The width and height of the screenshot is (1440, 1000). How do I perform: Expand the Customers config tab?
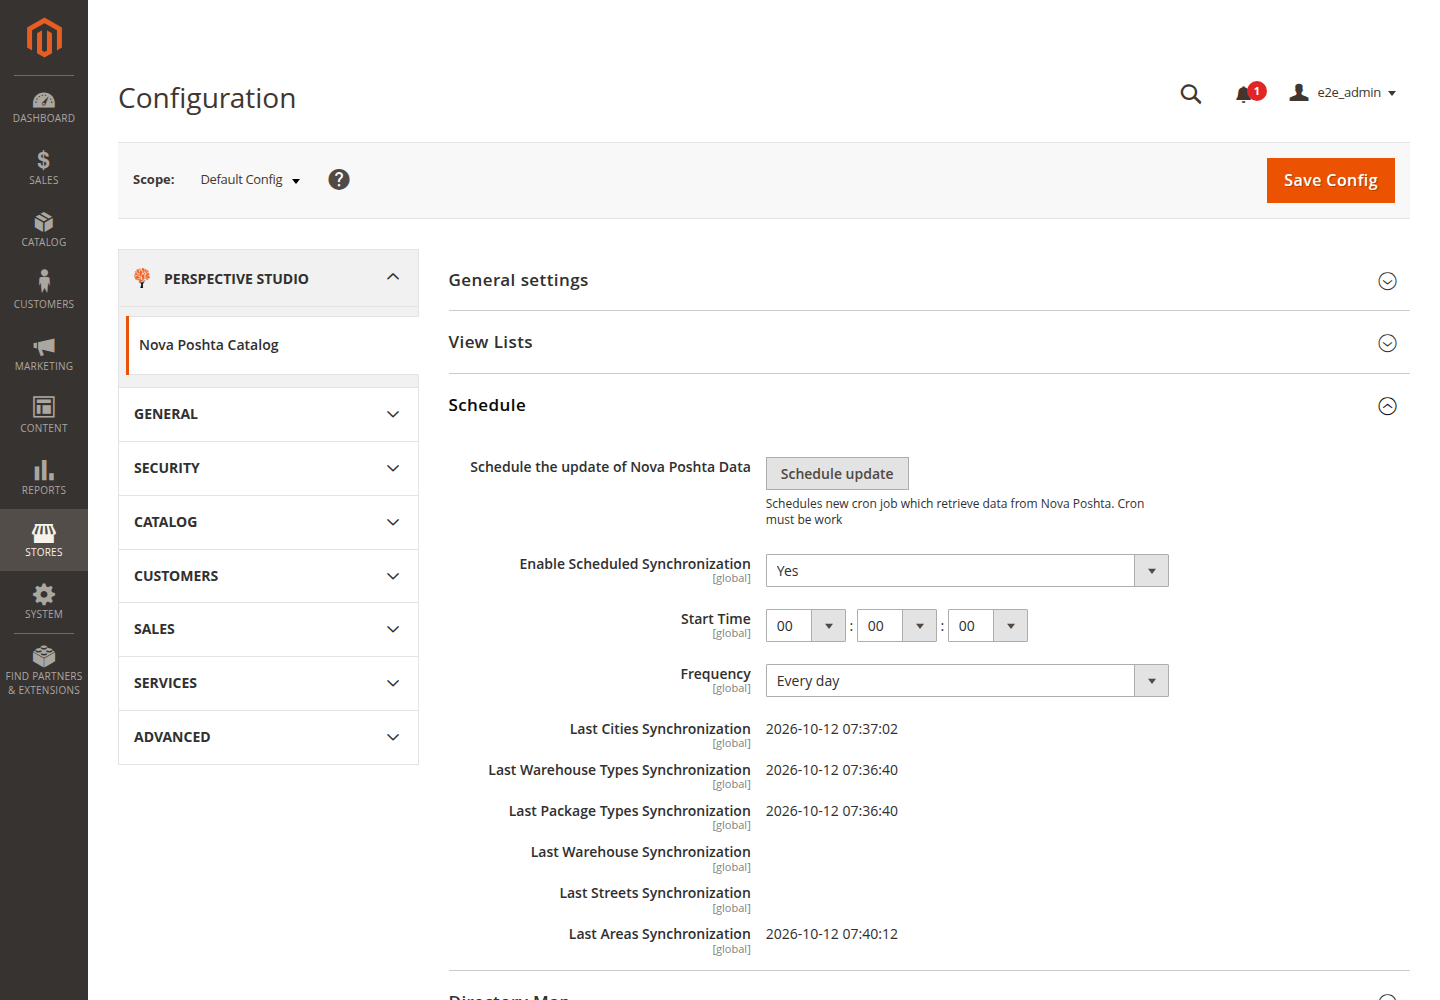268,576
